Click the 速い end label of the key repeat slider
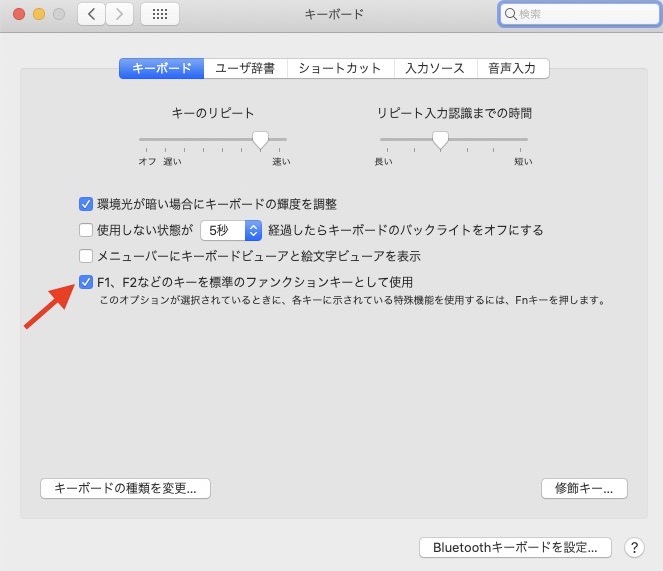The height and width of the screenshot is (571, 663). [x=281, y=162]
